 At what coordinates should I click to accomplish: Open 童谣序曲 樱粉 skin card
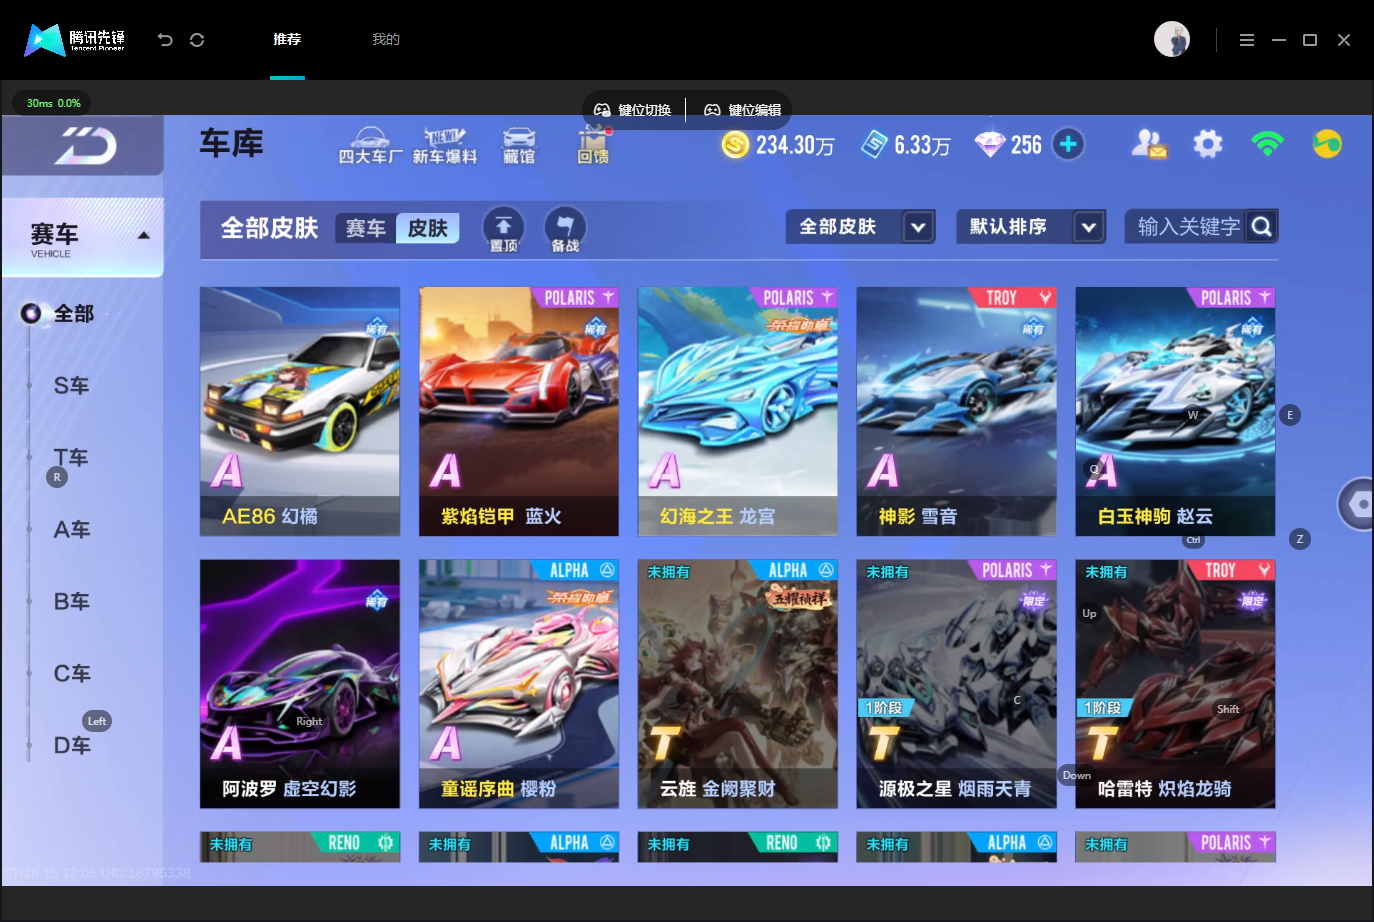(519, 684)
